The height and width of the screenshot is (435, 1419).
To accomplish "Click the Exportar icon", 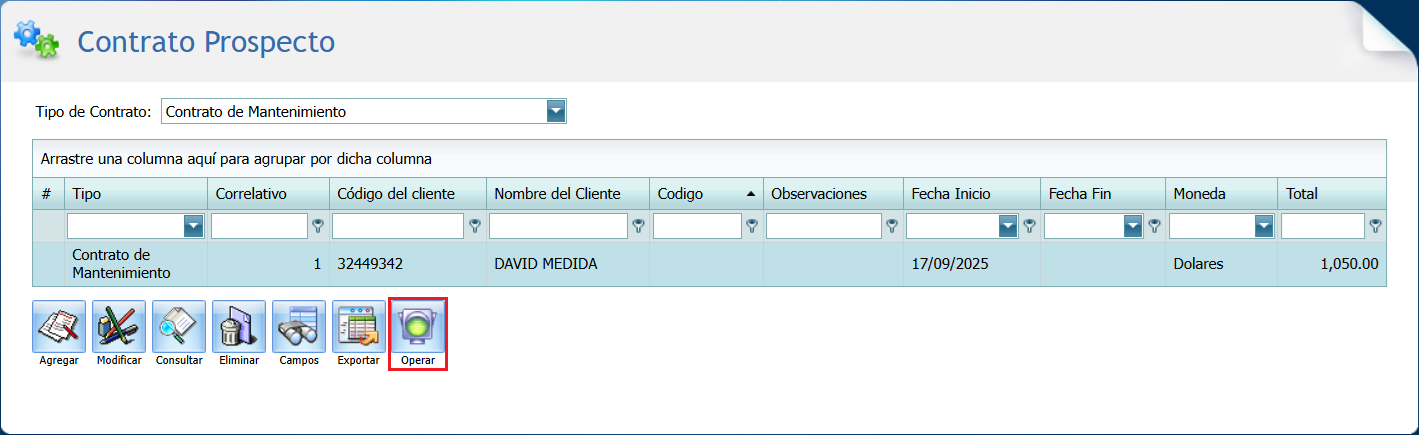I will point(358,327).
